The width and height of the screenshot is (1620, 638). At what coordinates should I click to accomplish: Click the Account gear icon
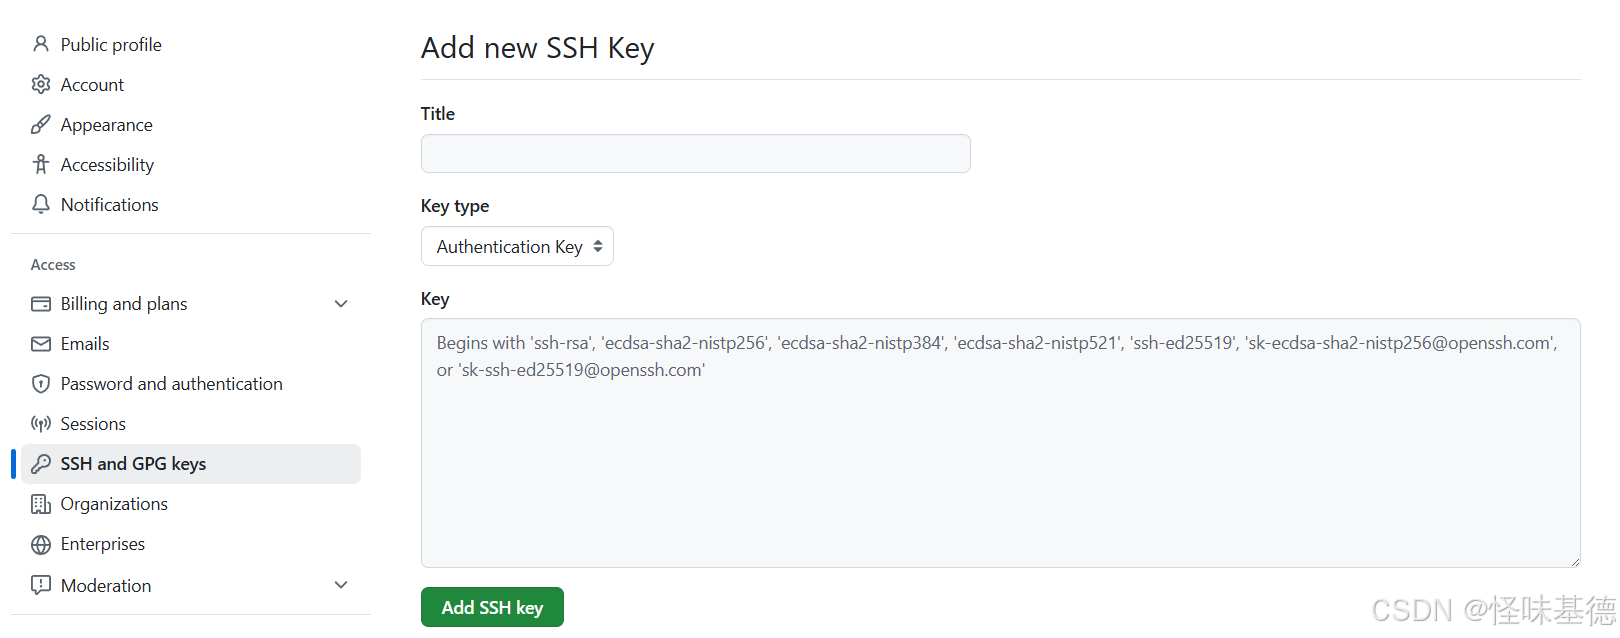[x=40, y=84]
